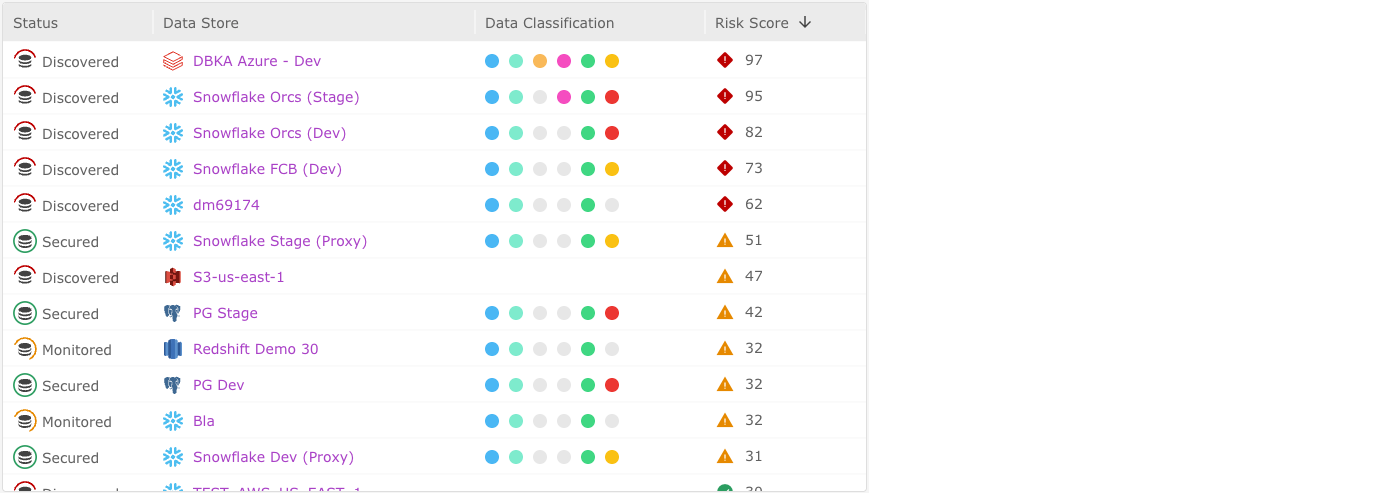This screenshot has height=493, width=1400.
Task: Open DBKA Azure - Dev data store link
Action: [x=257, y=61]
